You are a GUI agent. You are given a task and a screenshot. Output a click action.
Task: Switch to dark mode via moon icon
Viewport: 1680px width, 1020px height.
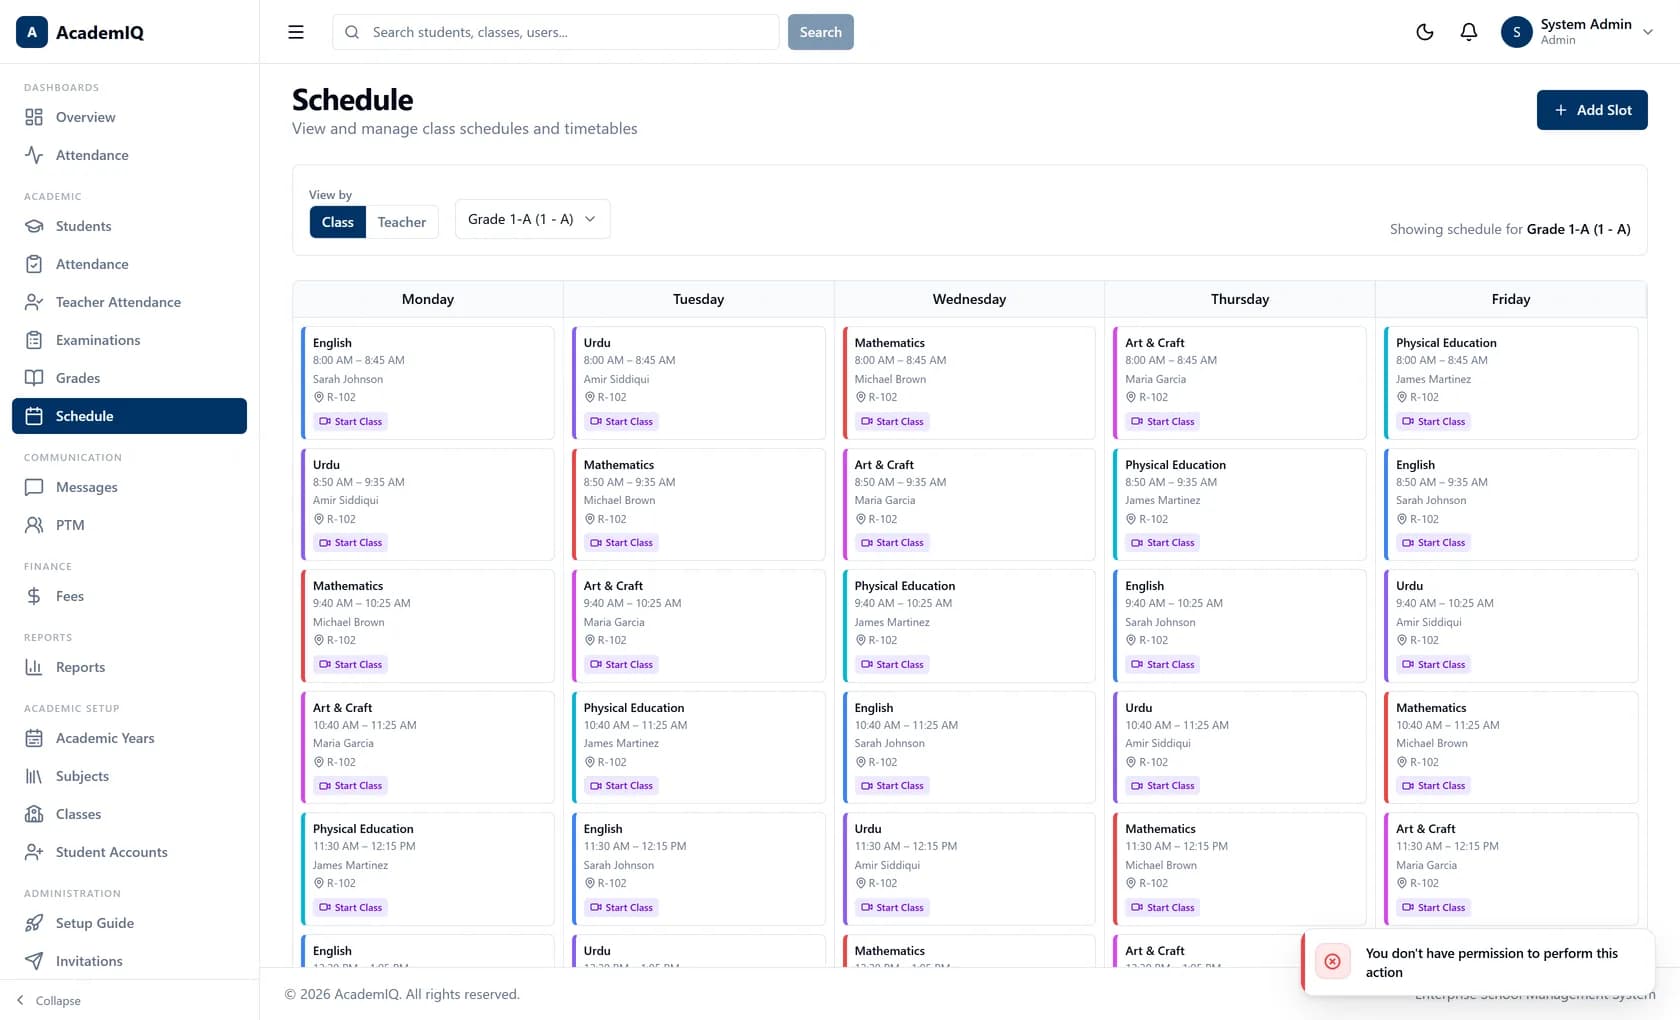[1425, 32]
